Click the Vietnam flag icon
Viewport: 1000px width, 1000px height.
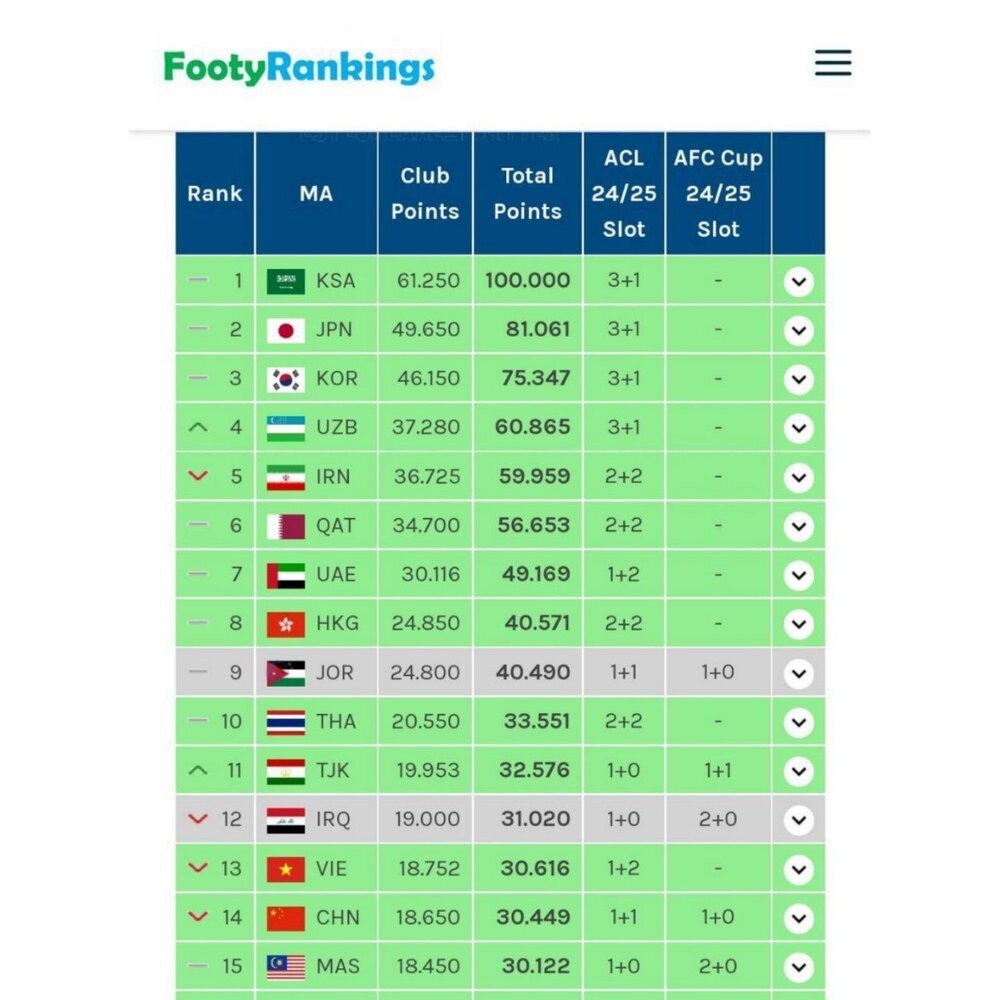(285, 869)
